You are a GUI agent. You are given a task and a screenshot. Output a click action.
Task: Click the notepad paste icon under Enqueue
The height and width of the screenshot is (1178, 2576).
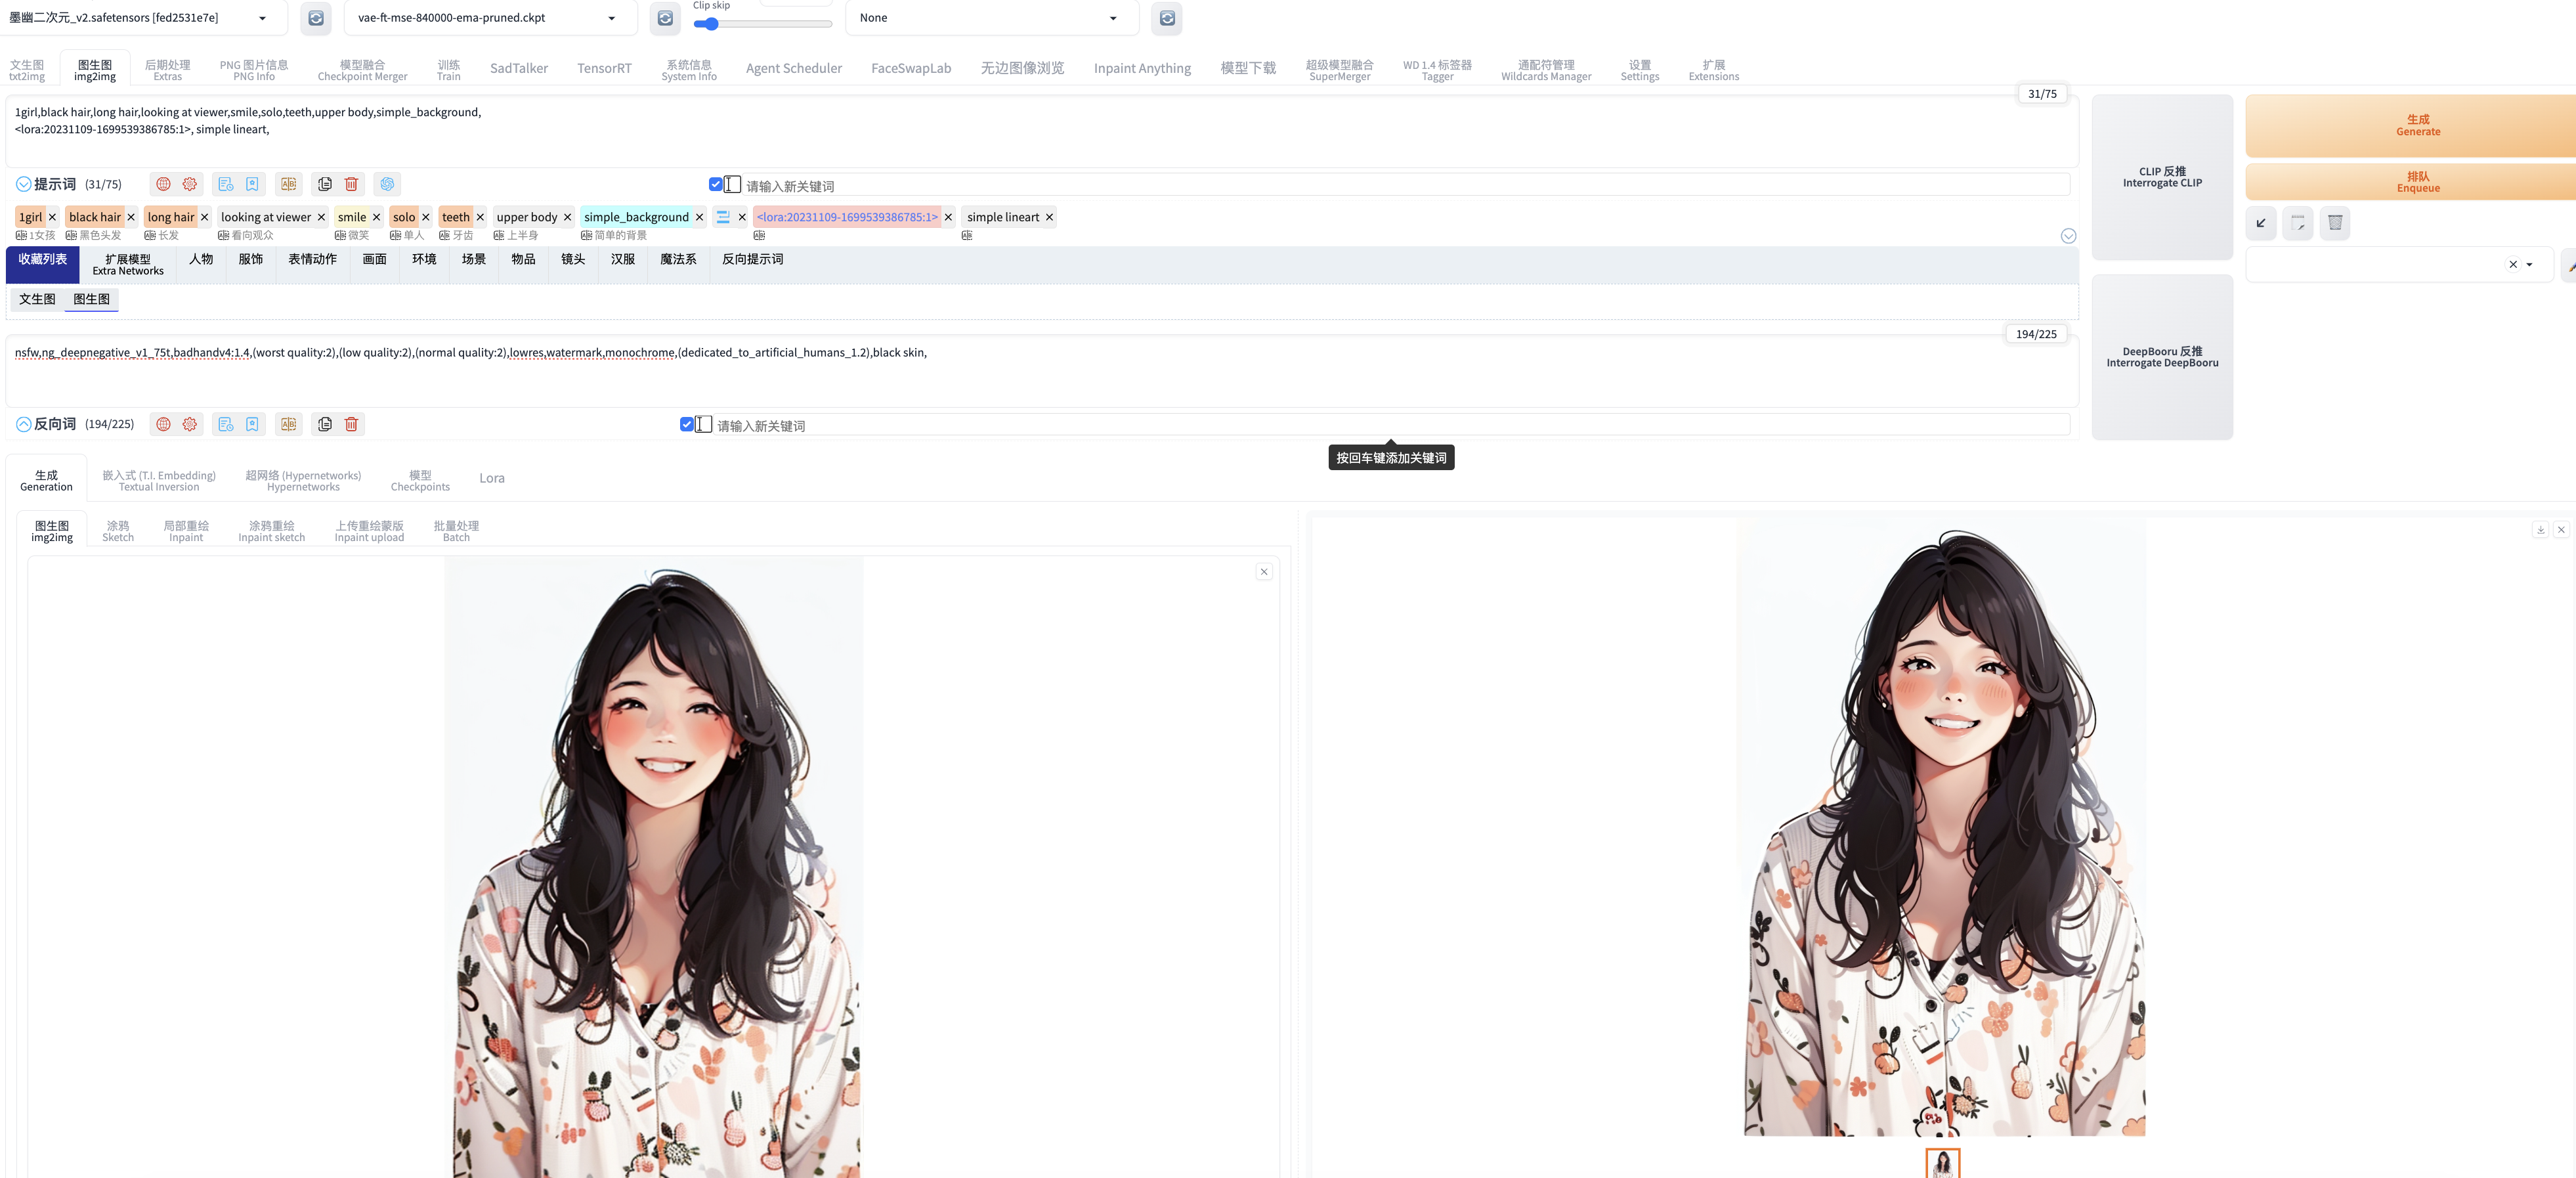point(2298,223)
